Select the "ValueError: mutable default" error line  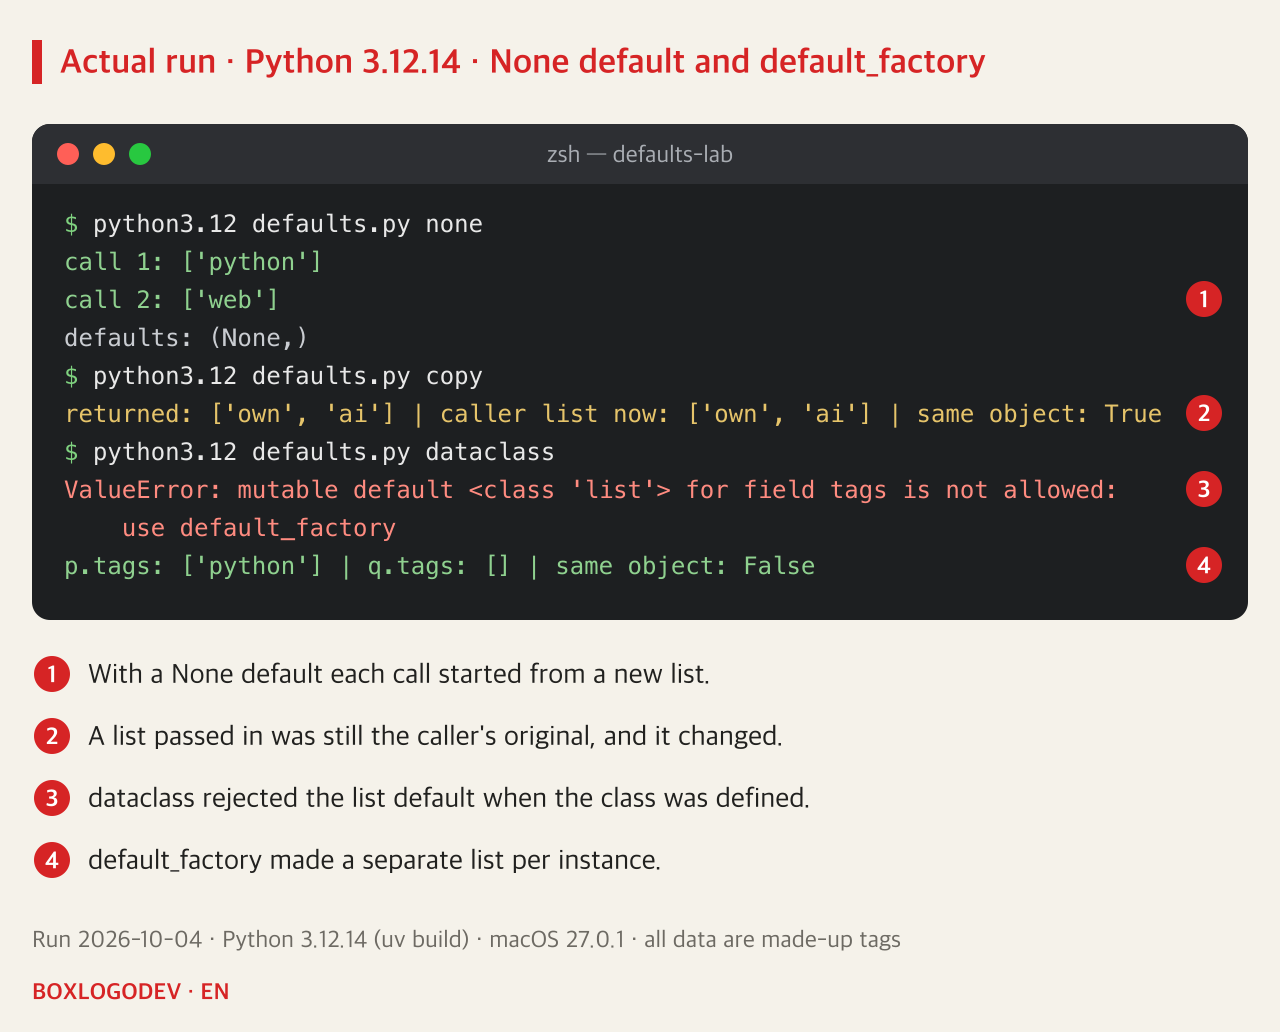(591, 490)
